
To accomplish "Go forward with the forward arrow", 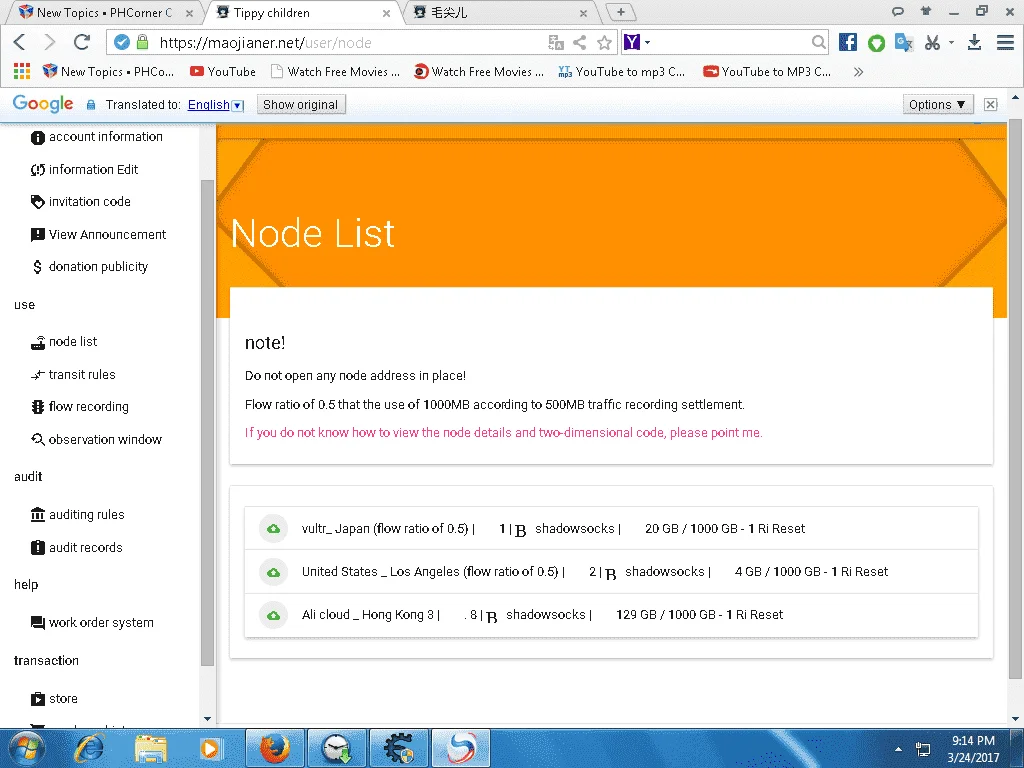I will pyautogui.click(x=50, y=42).
